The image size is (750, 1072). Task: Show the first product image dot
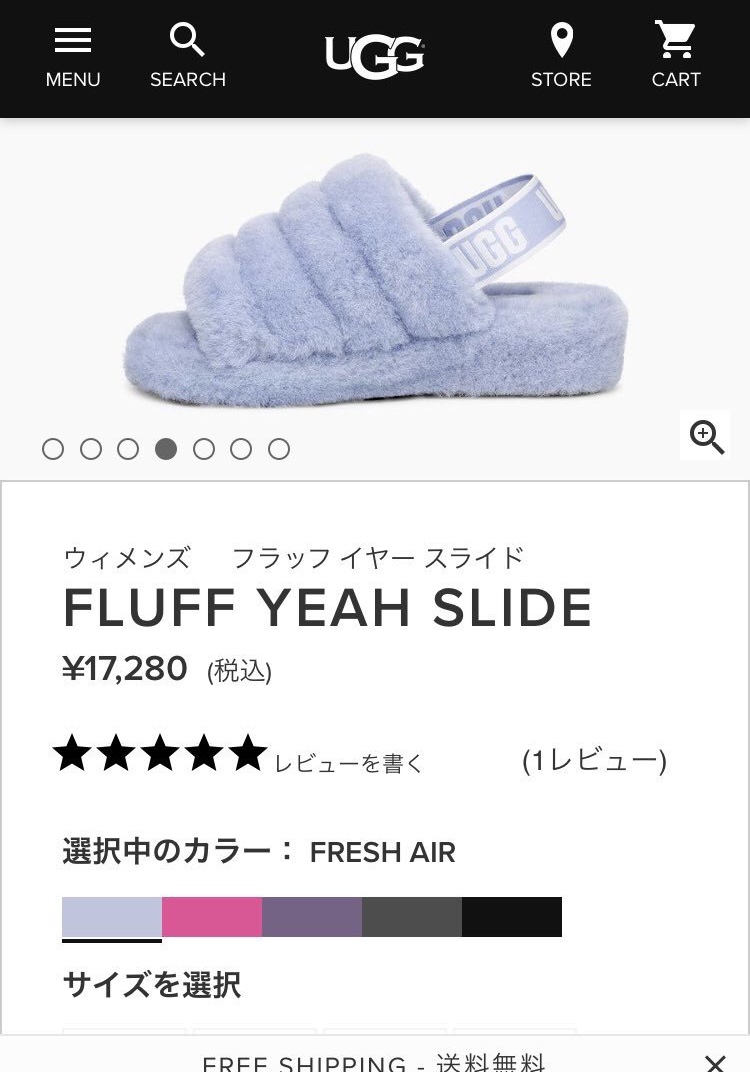coord(53,449)
